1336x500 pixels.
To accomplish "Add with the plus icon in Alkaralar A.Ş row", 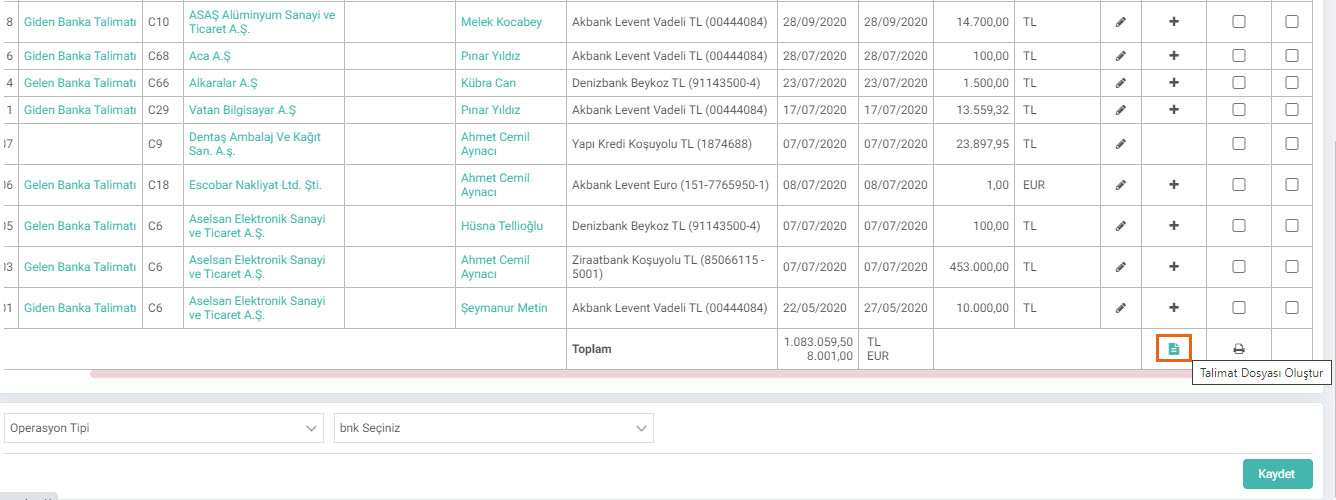I will [x=1174, y=83].
